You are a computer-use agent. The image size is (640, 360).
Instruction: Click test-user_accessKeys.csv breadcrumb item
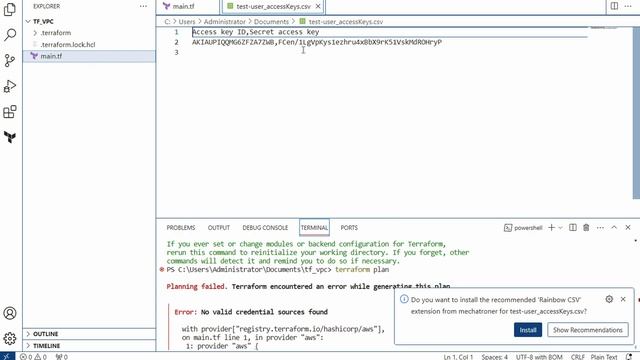[x=341, y=22]
